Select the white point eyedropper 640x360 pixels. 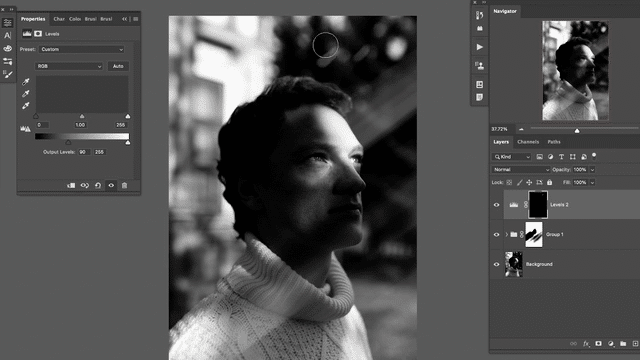click(26, 106)
